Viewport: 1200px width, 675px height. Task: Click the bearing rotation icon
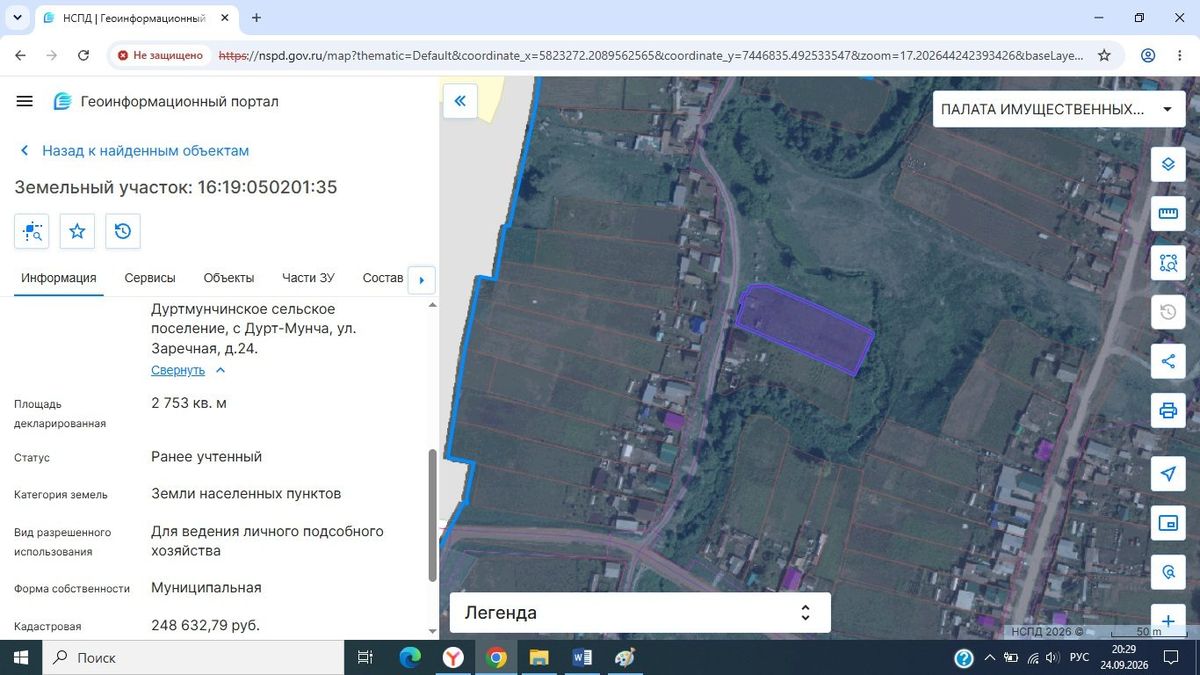[1168, 572]
